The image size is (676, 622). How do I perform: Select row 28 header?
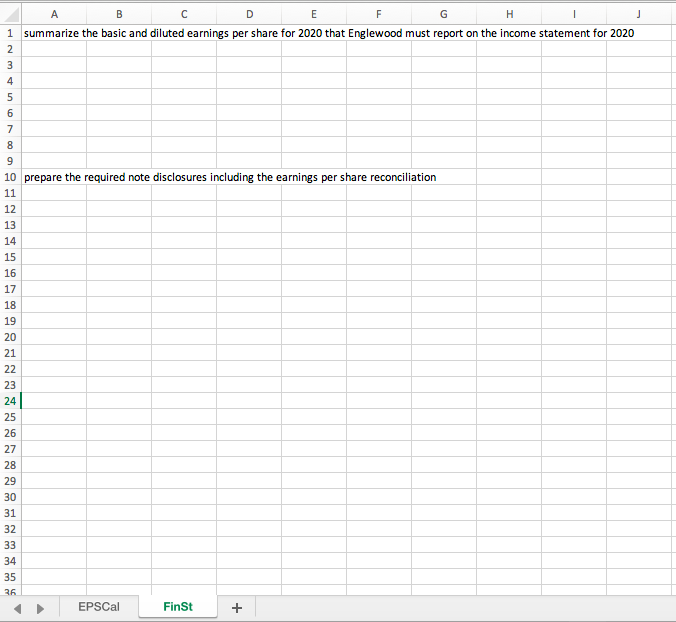pyautogui.click(x=10, y=465)
